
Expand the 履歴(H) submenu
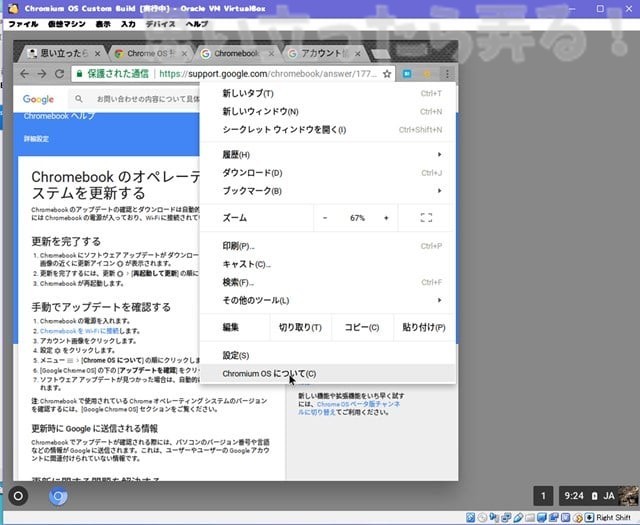[328, 154]
